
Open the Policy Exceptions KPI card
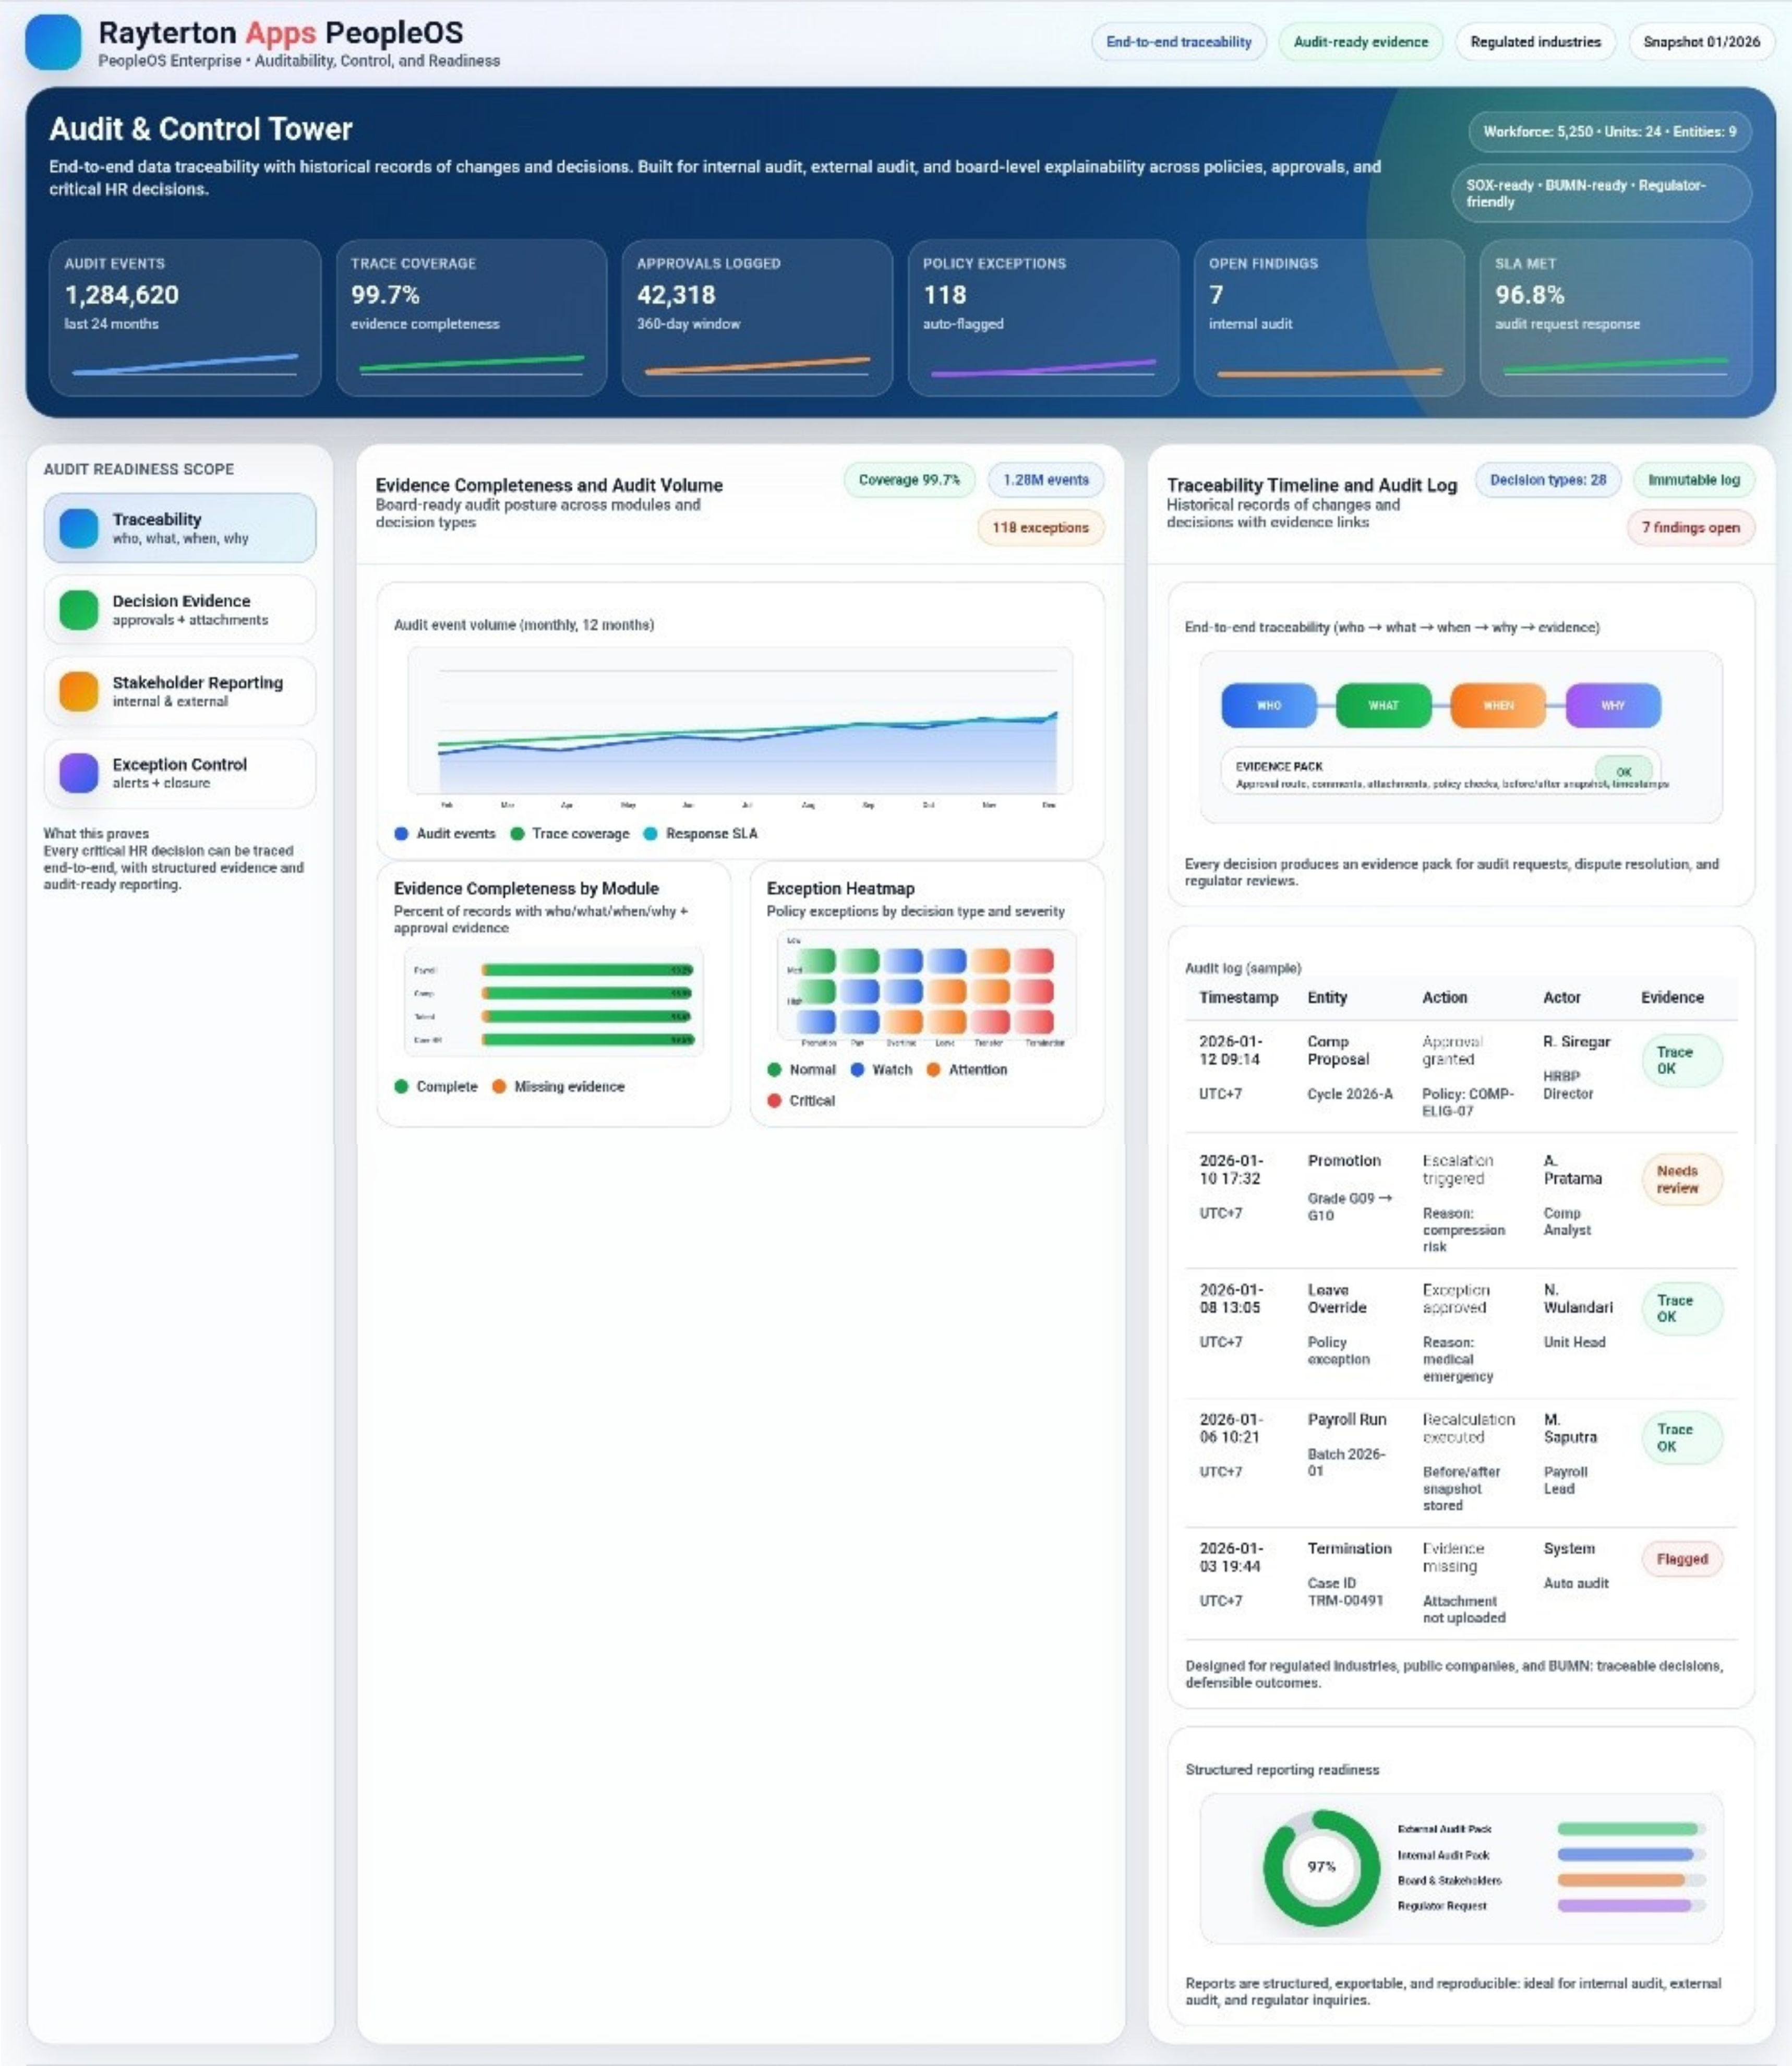click(1042, 317)
